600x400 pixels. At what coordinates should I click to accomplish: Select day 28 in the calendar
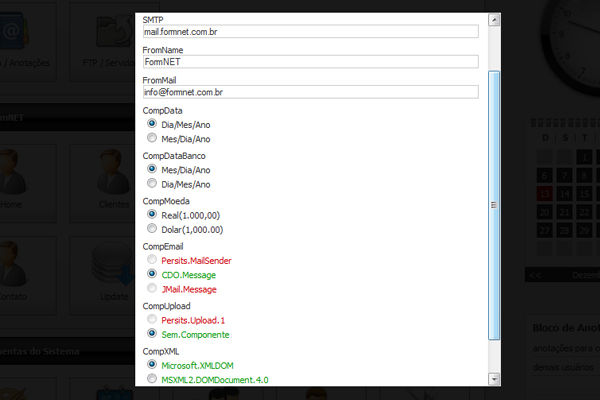[564, 231]
